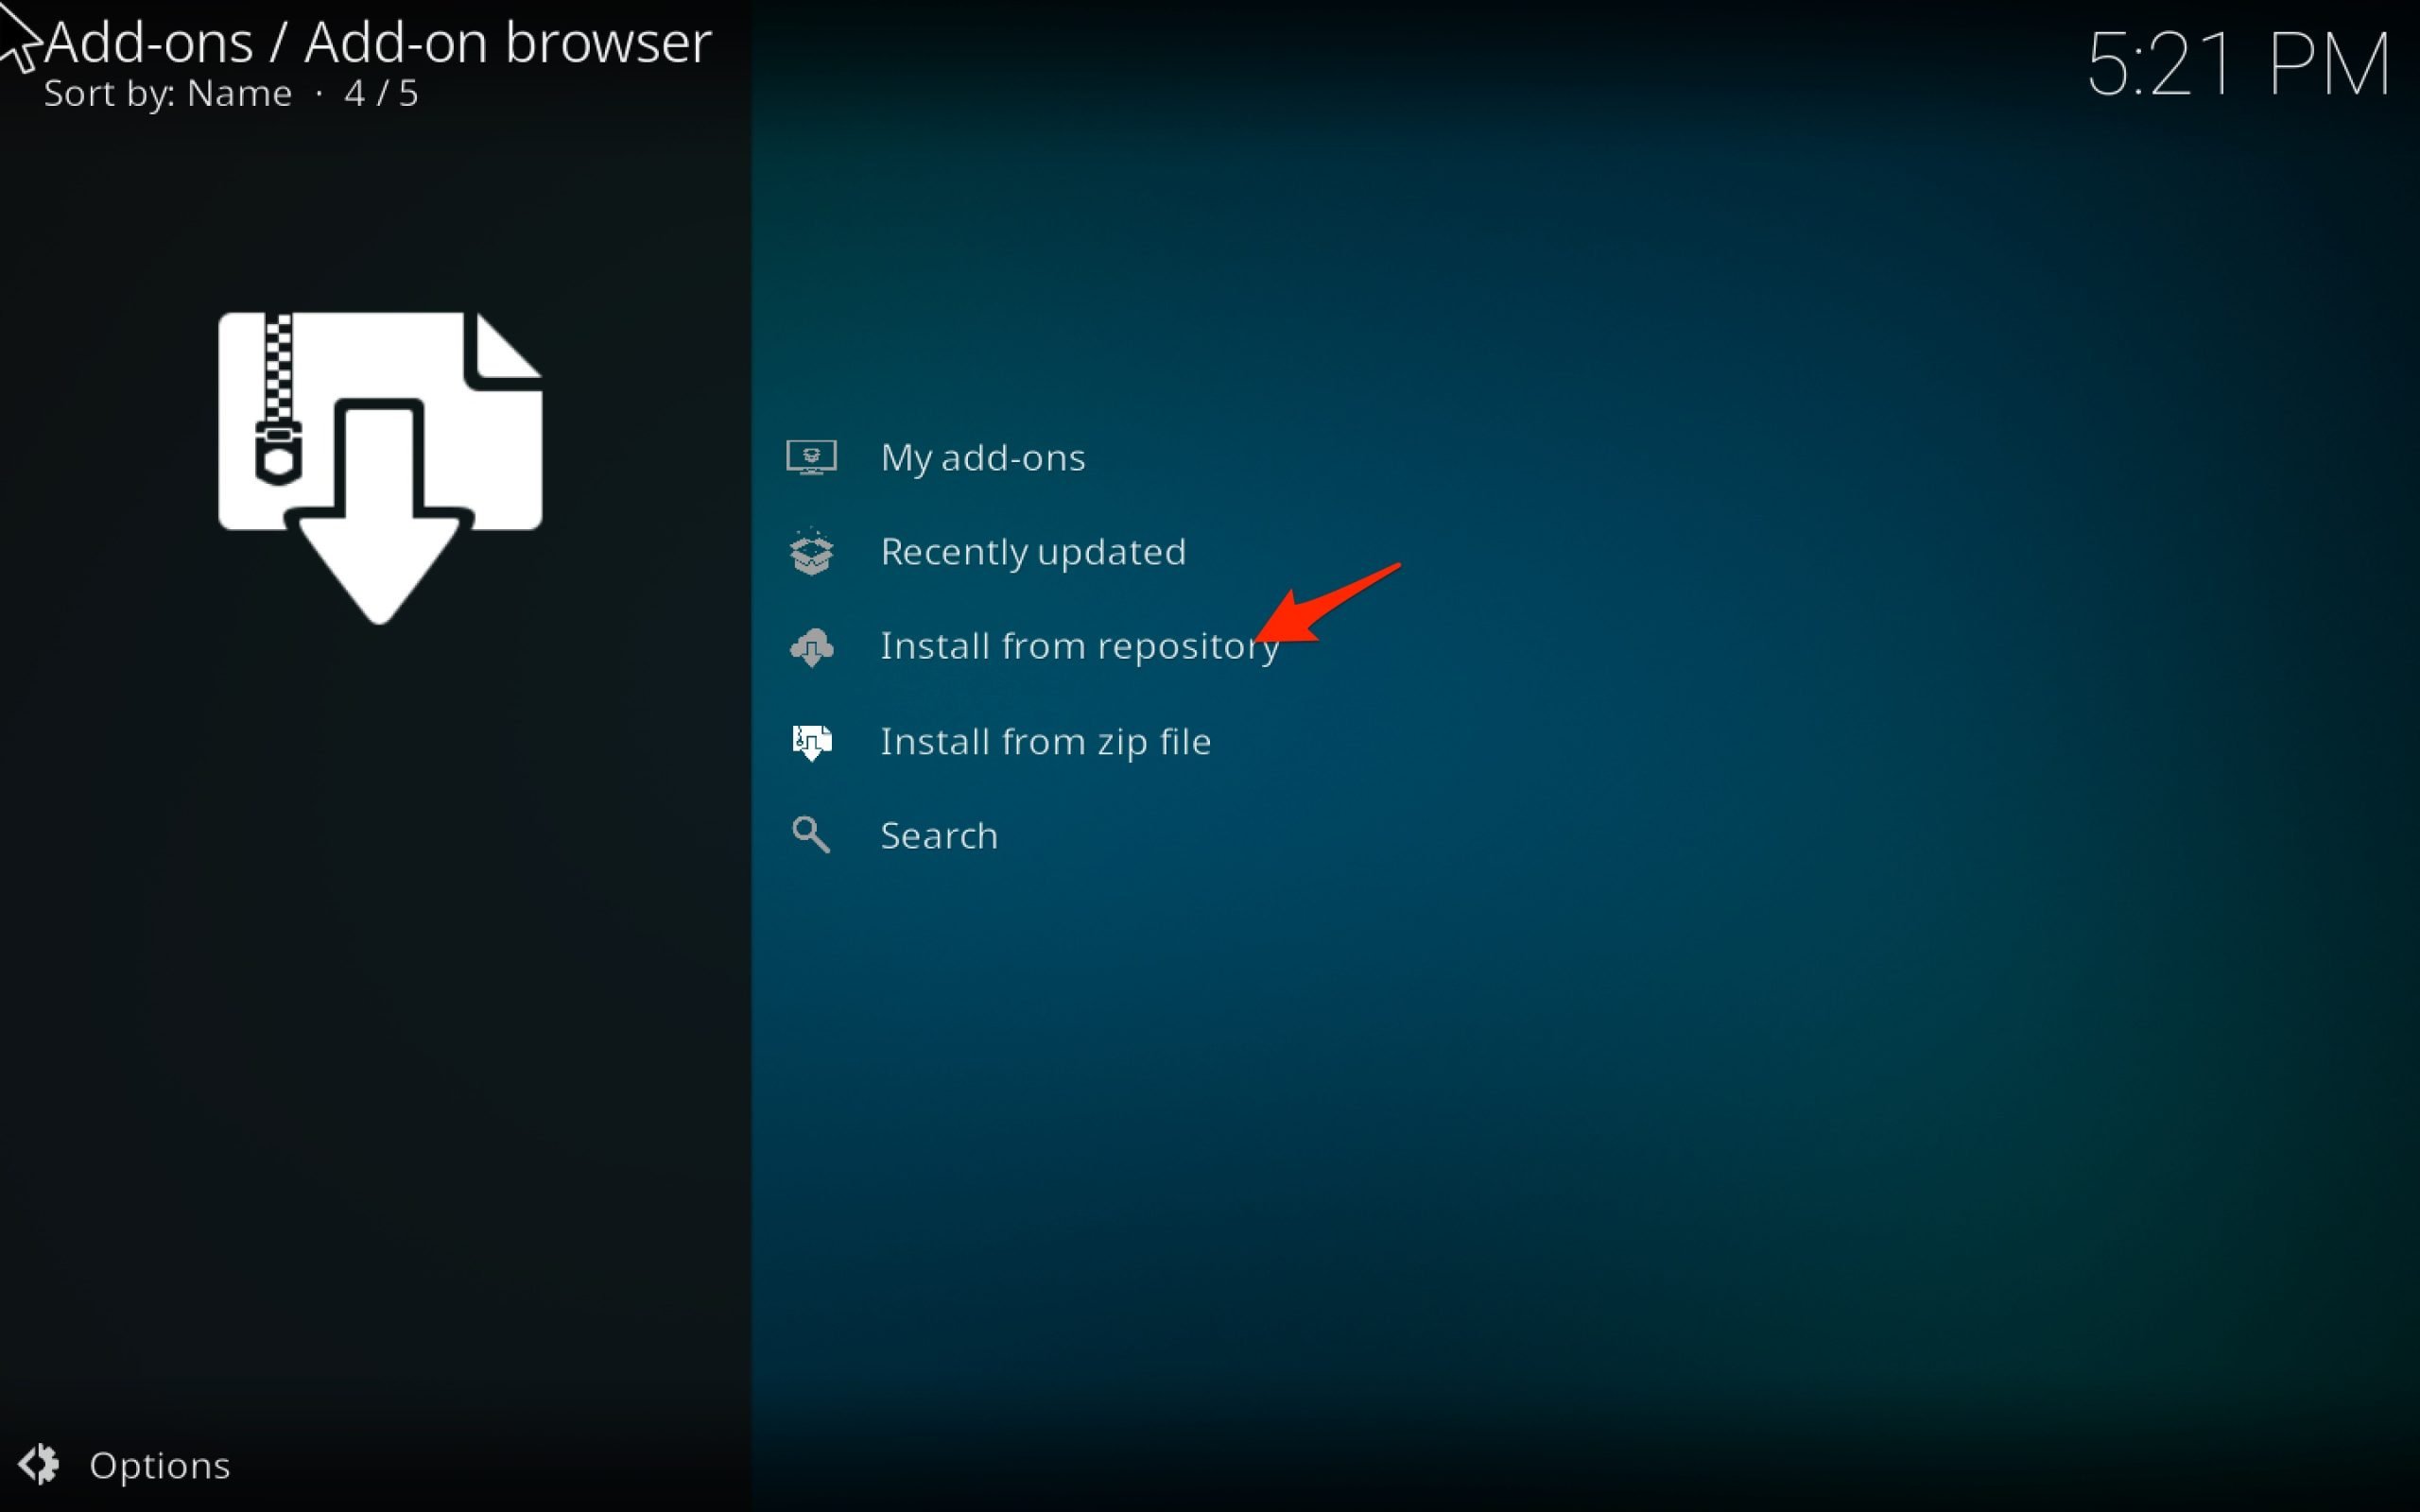Click the Install from zip file icon
2420x1512 pixels.
click(811, 742)
